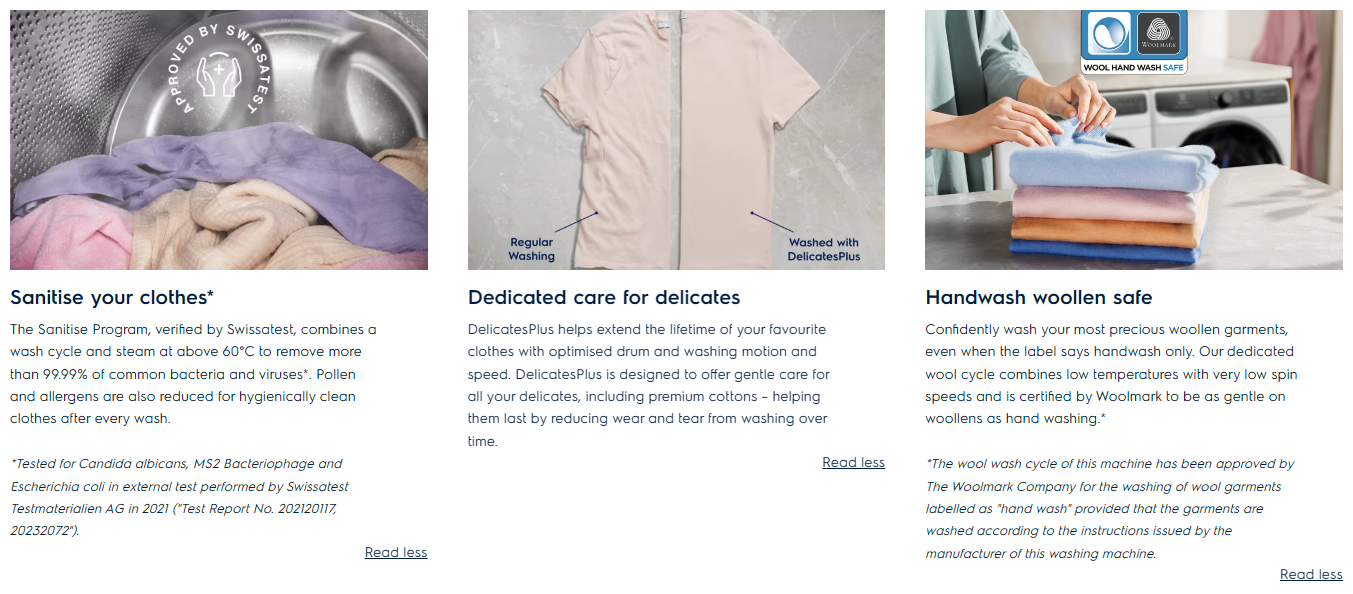
Task: Collapse the Dedicated care for delicates text
Action: [x=853, y=462]
